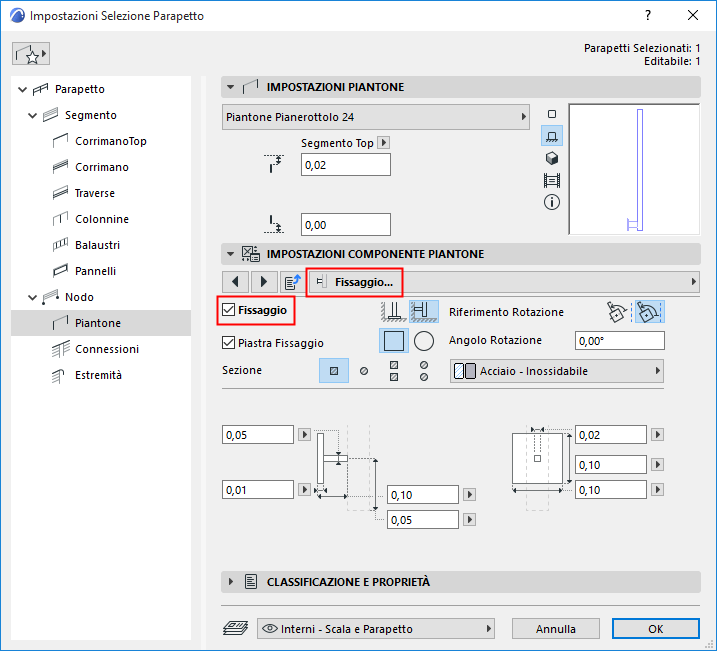Choose square fixing plate shape
Image resolution: width=717 pixels, height=651 pixels.
click(x=394, y=341)
